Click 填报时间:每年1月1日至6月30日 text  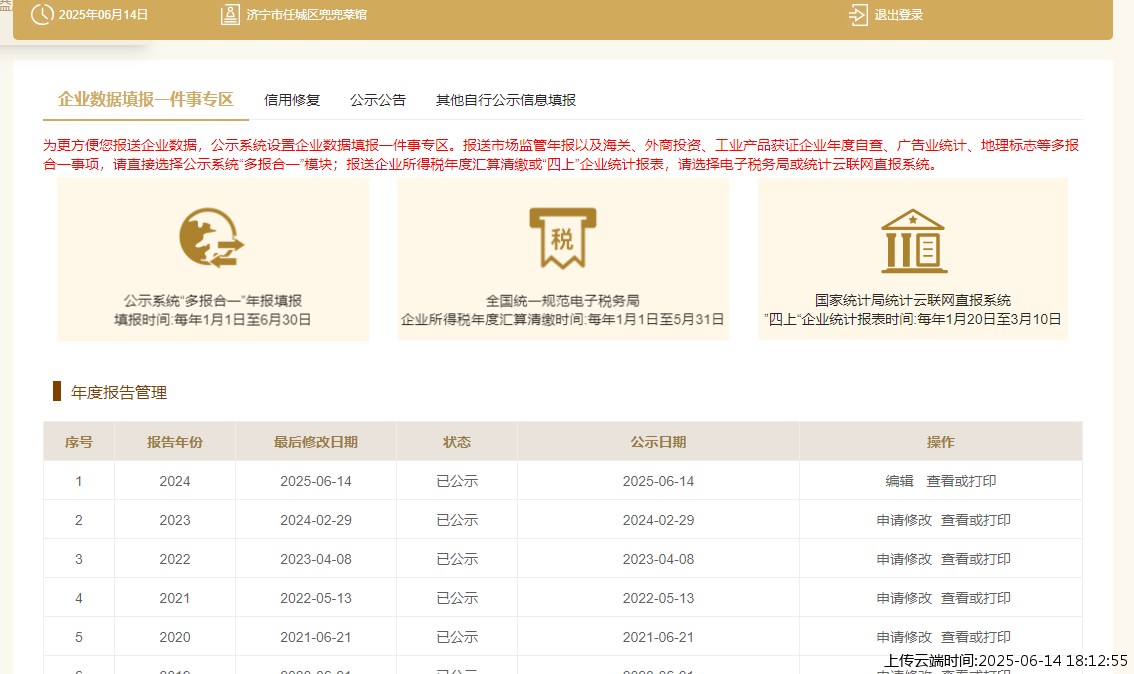(x=213, y=320)
